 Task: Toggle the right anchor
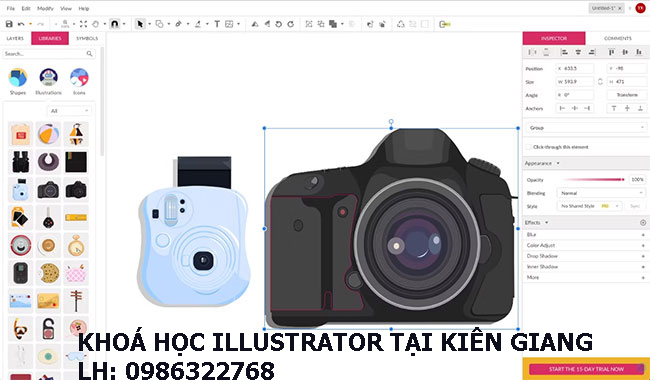click(x=587, y=108)
